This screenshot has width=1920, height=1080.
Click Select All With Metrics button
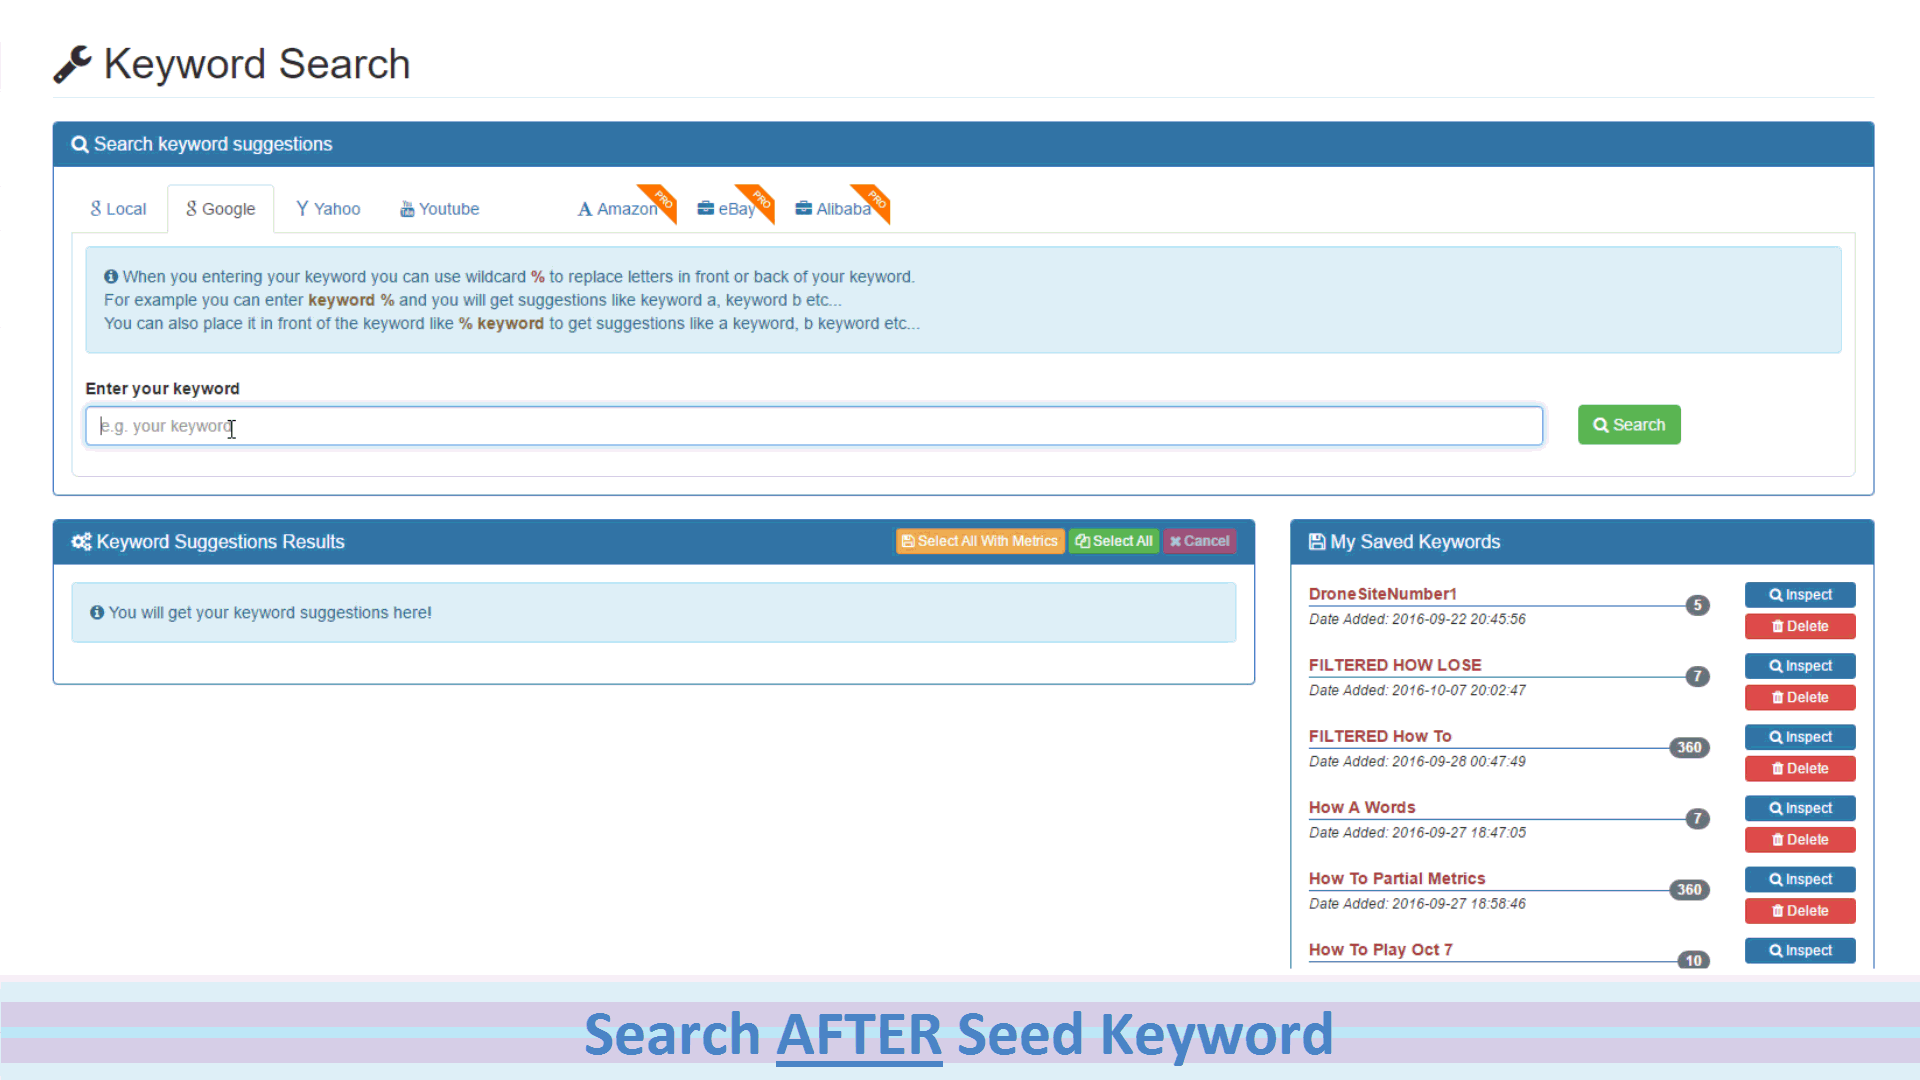click(980, 541)
